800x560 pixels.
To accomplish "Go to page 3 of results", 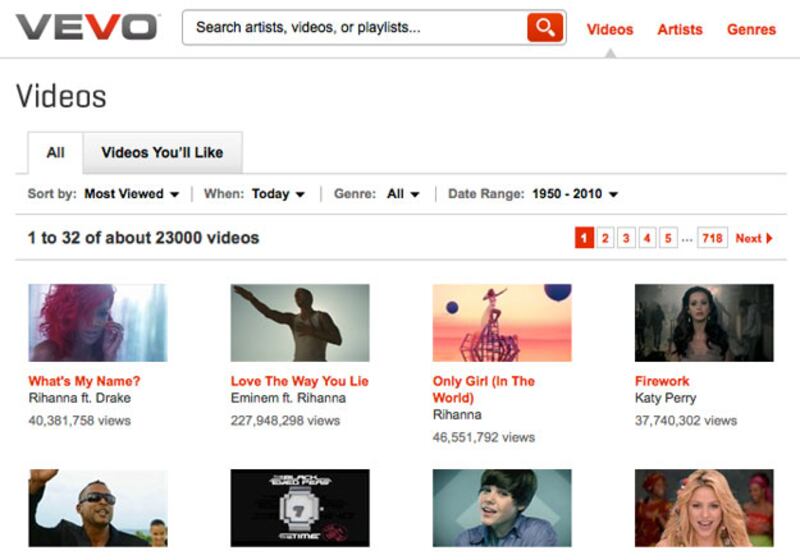I will tap(626, 238).
